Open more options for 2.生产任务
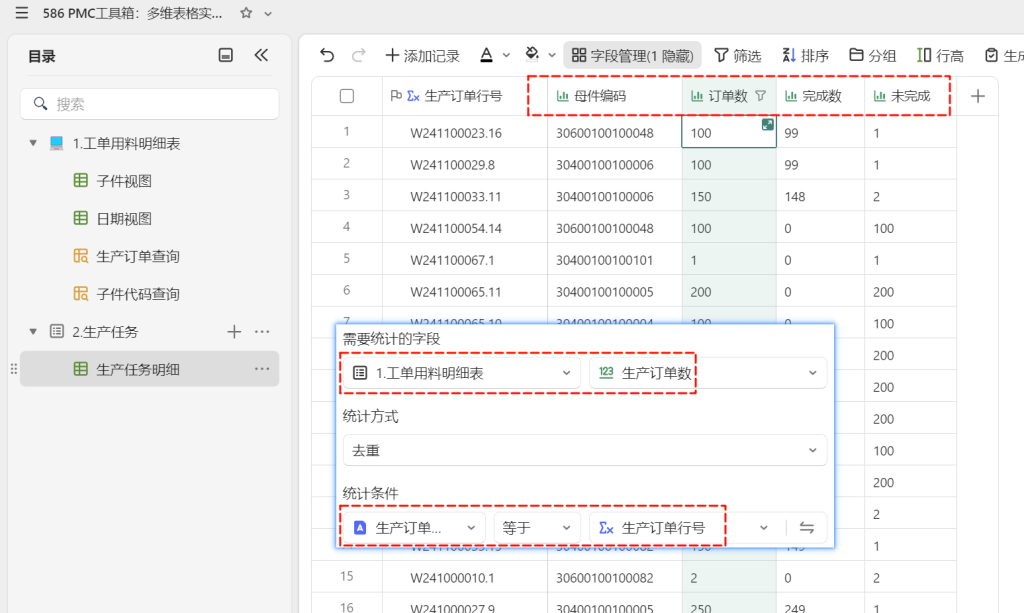 tap(262, 332)
